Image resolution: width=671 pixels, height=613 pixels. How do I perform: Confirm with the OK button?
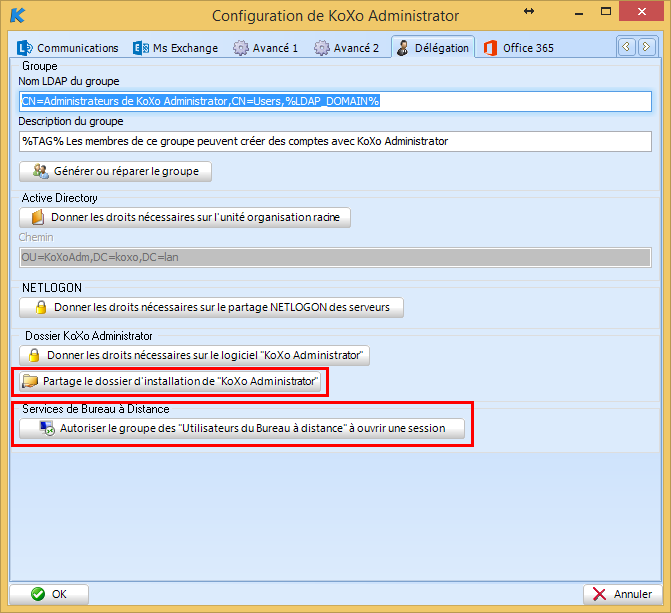pos(49,594)
